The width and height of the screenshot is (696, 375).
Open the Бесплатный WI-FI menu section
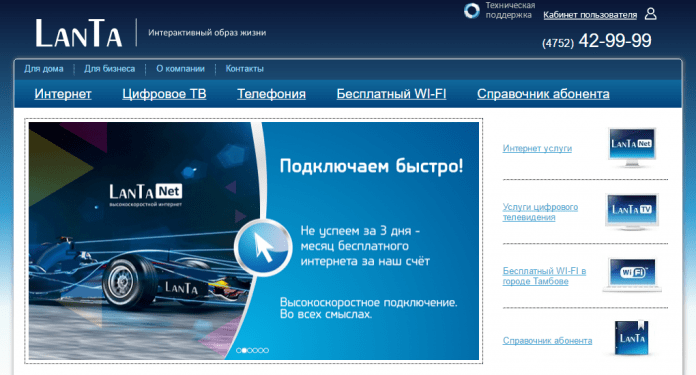pyautogui.click(x=391, y=94)
